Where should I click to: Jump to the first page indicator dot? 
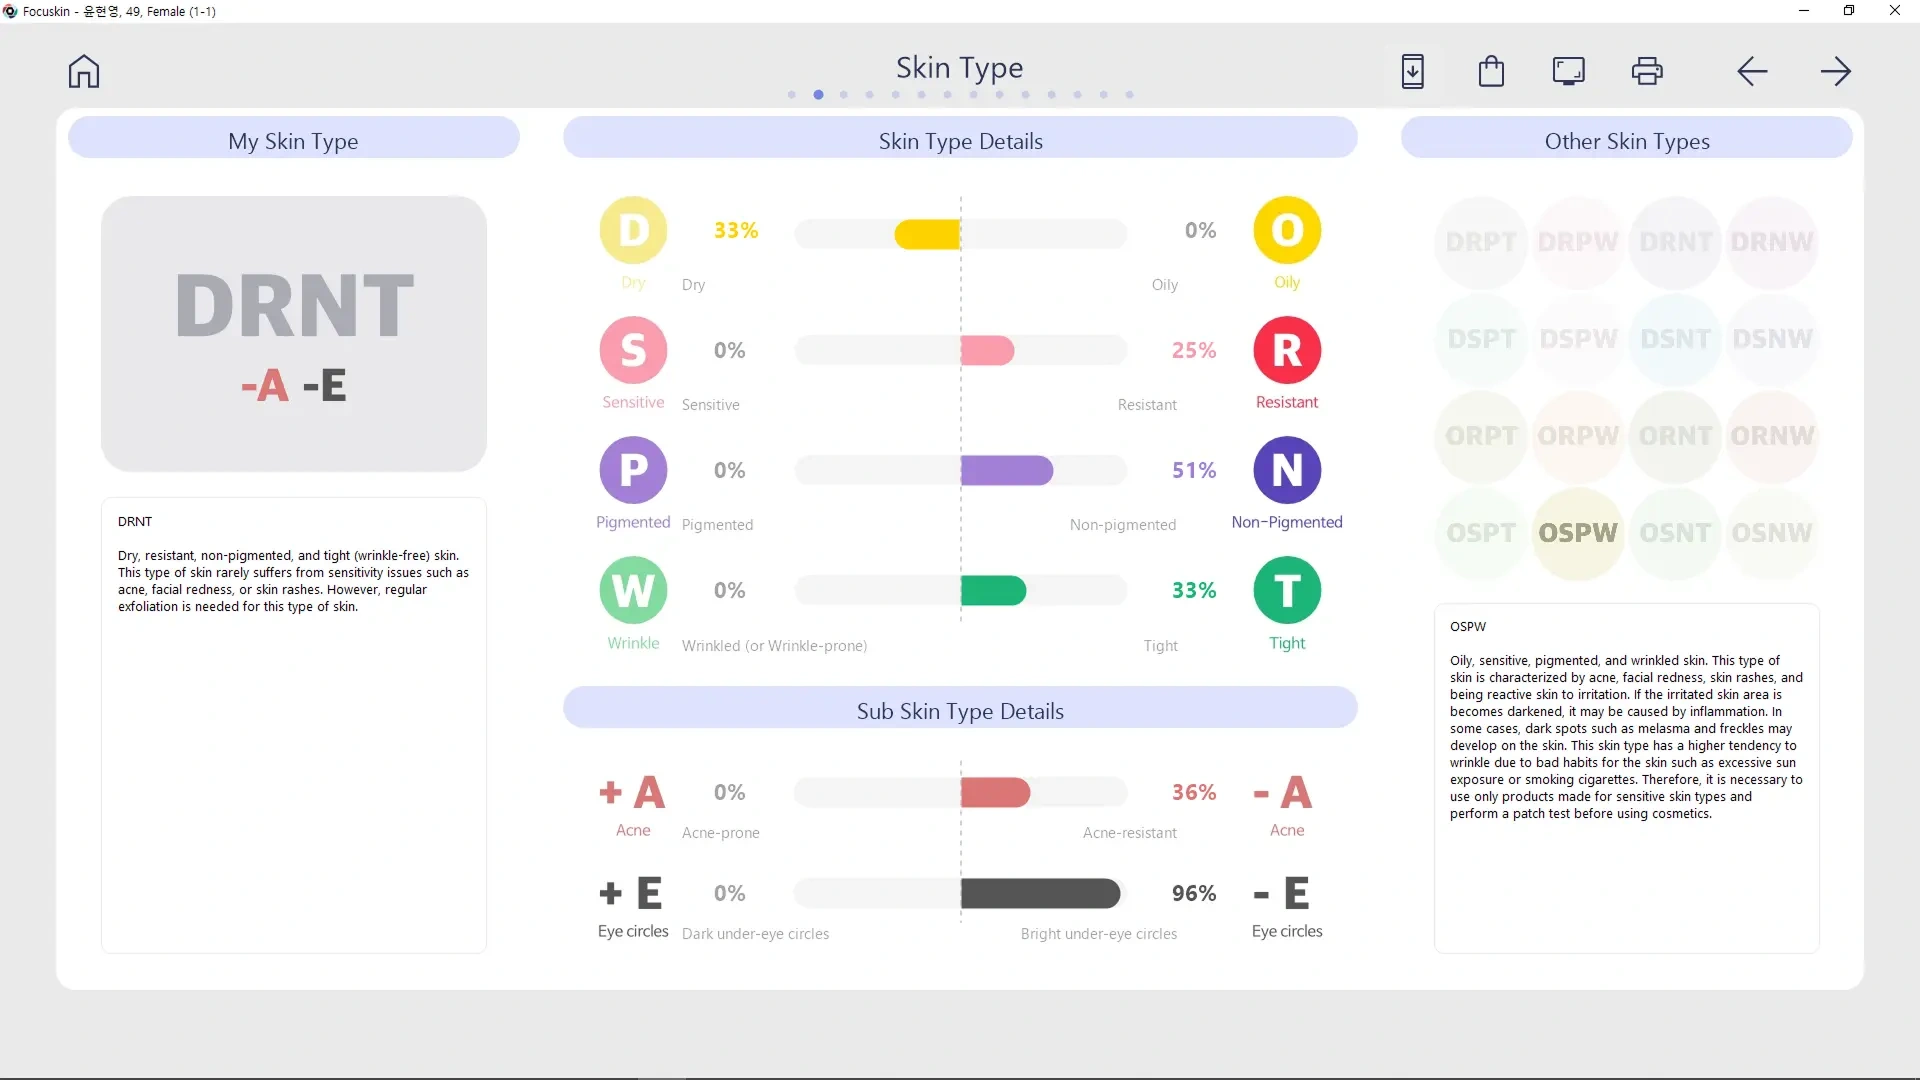pyautogui.click(x=792, y=95)
